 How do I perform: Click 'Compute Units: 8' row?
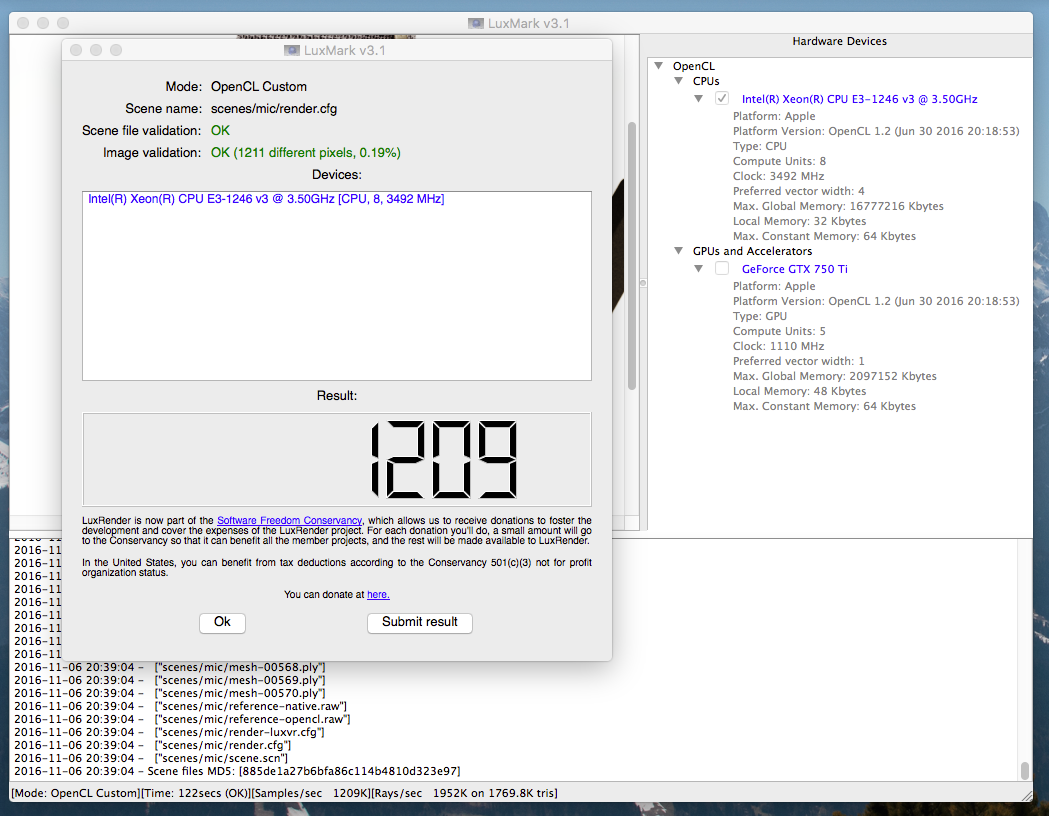click(x=779, y=161)
